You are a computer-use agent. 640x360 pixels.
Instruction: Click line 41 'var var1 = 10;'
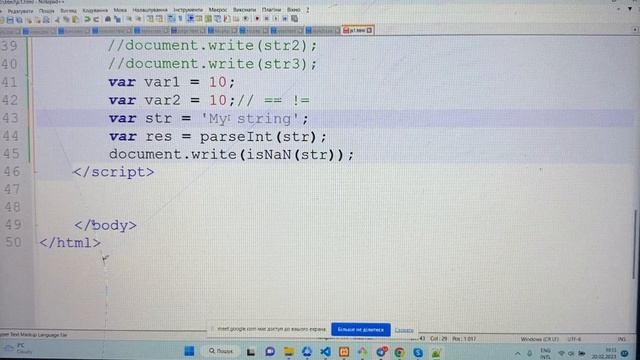pos(172,82)
